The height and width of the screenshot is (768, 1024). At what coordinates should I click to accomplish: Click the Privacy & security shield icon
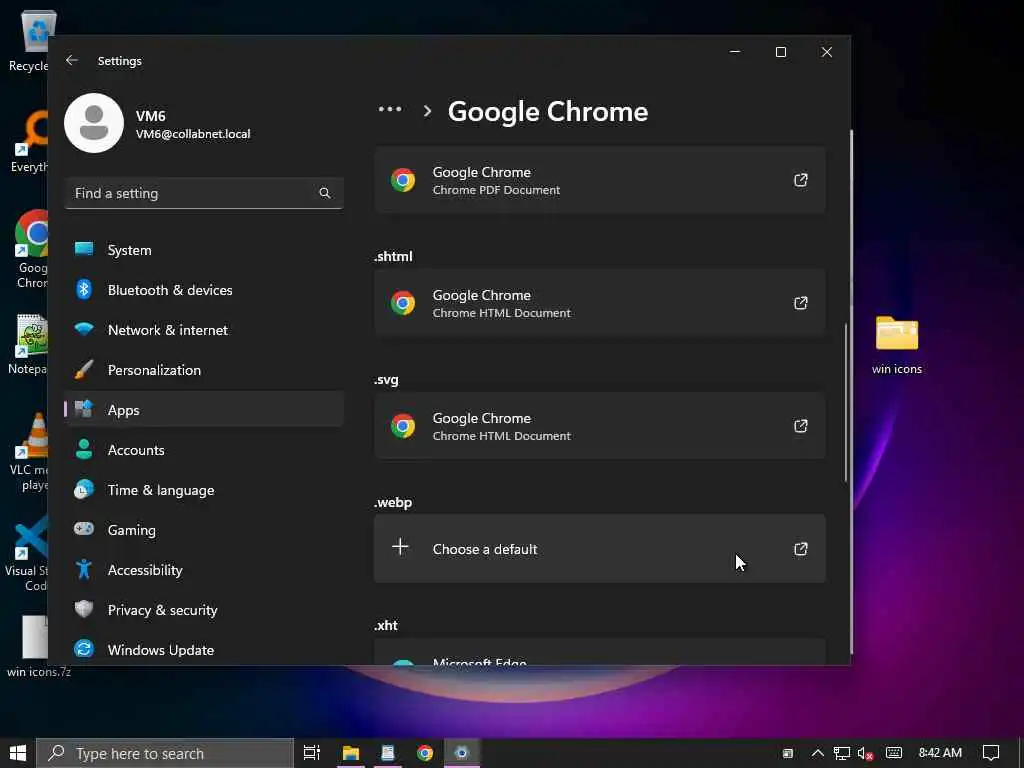(x=84, y=609)
